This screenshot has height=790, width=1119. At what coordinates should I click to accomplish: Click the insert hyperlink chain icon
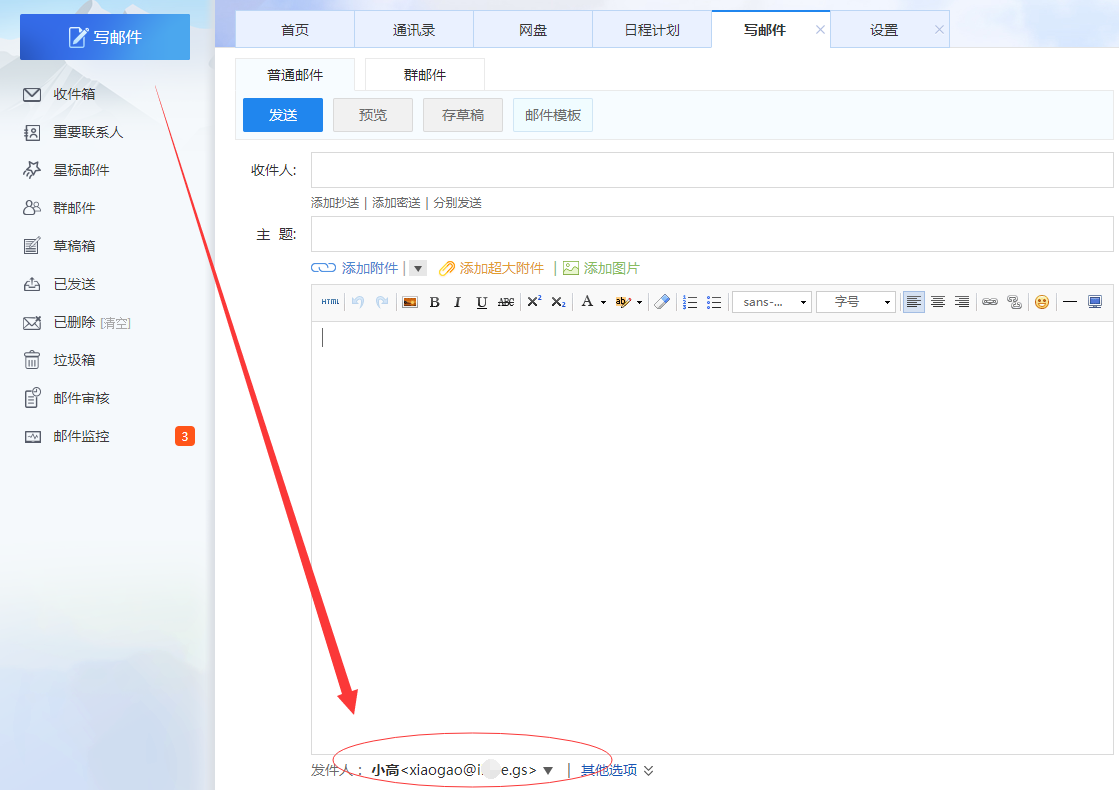tap(989, 302)
